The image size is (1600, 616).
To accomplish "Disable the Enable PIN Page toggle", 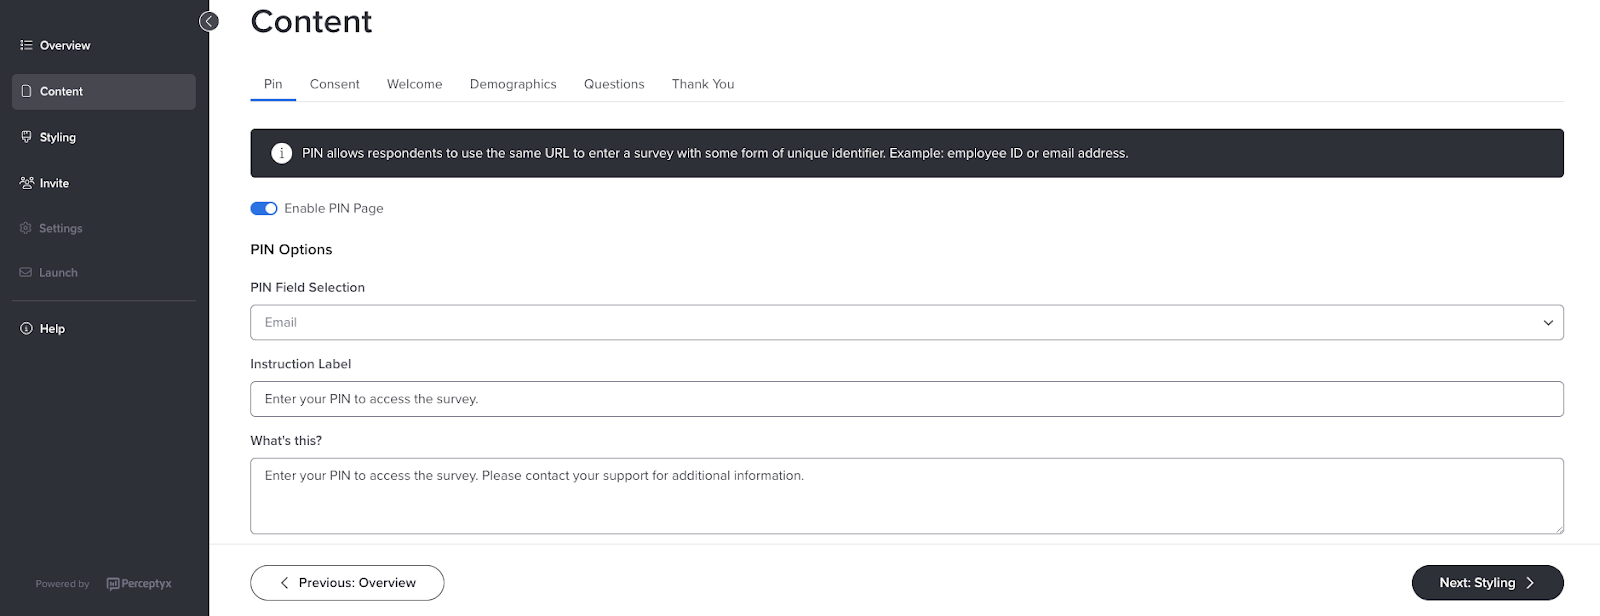I will pyautogui.click(x=264, y=208).
